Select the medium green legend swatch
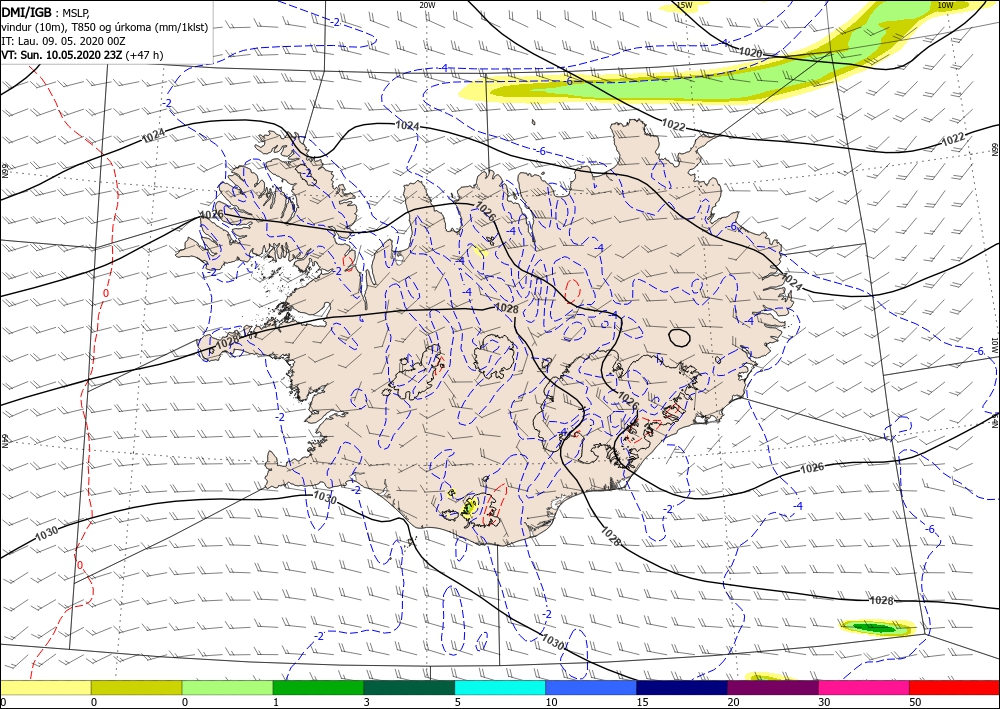 [x=318, y=687]
